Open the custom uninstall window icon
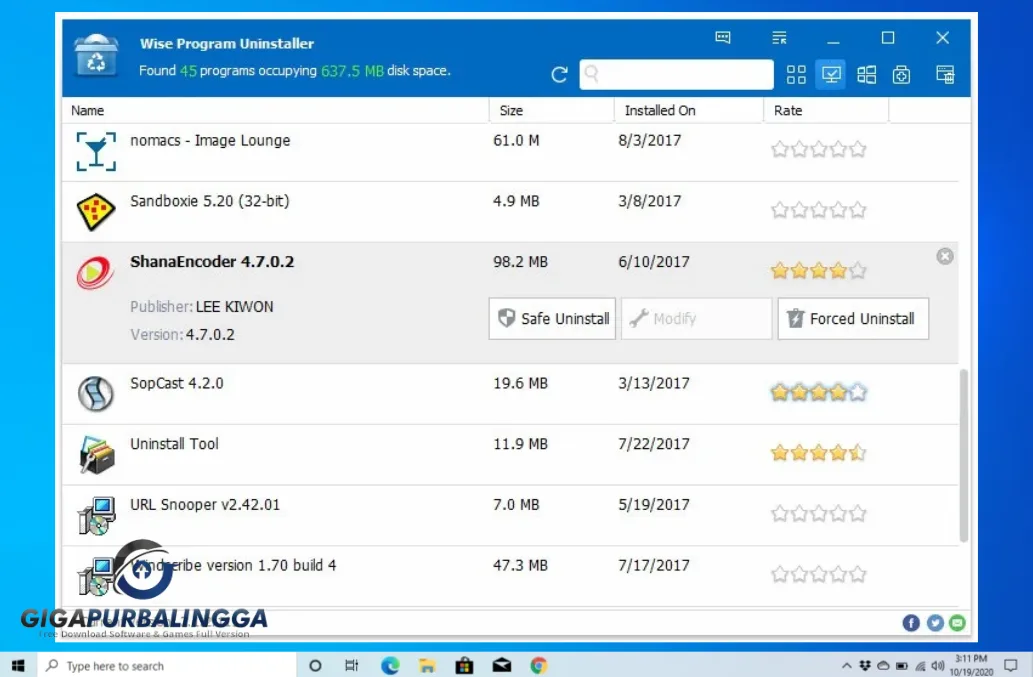This screenshot has height=677, width=1033. [x=945, y=74]
